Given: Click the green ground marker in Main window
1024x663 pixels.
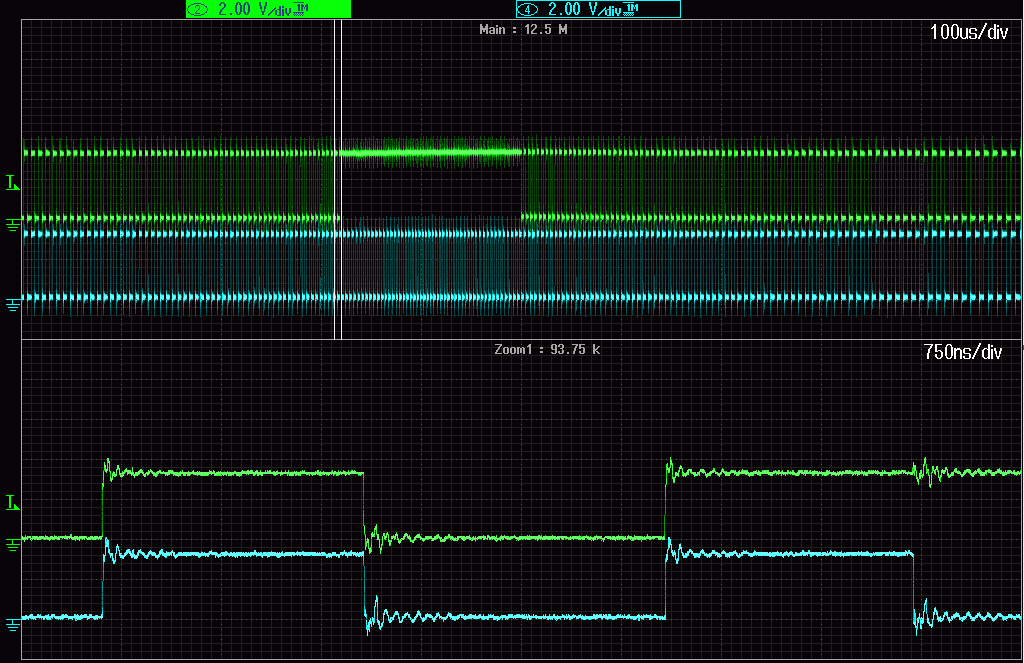Looking at the screenshot, I should tap(12, 225).
